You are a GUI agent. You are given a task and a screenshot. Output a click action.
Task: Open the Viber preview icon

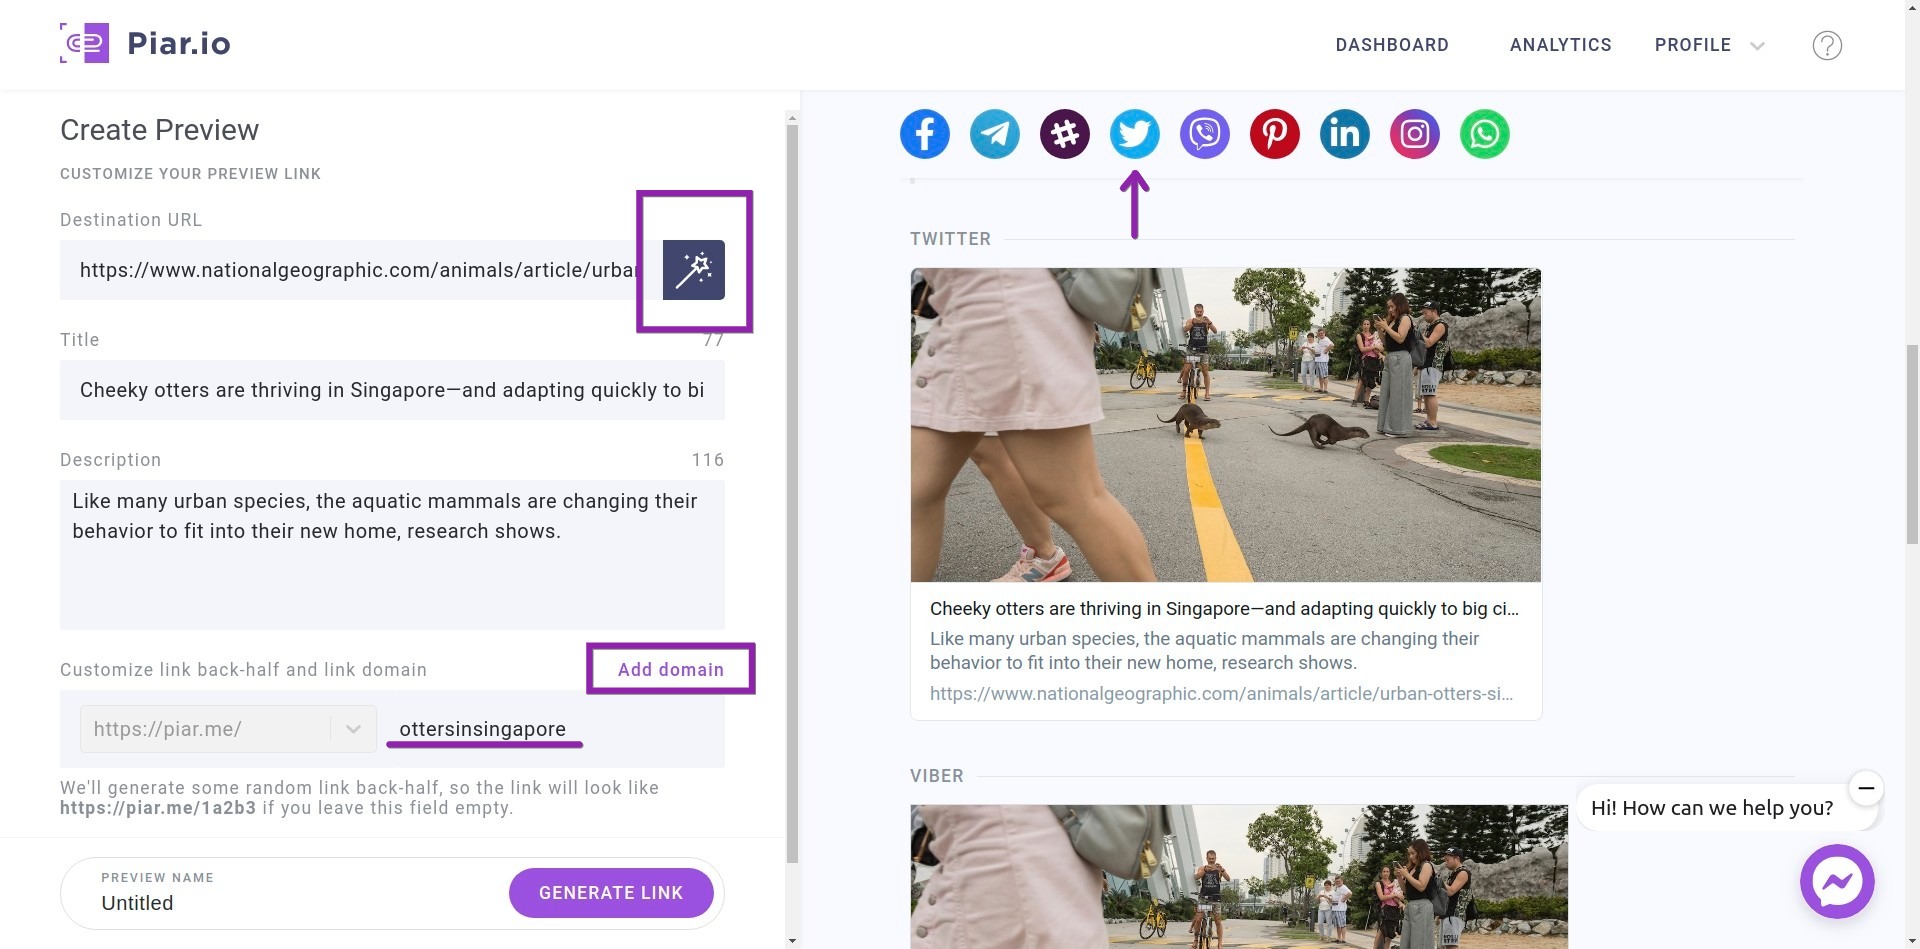[1204, 133]
